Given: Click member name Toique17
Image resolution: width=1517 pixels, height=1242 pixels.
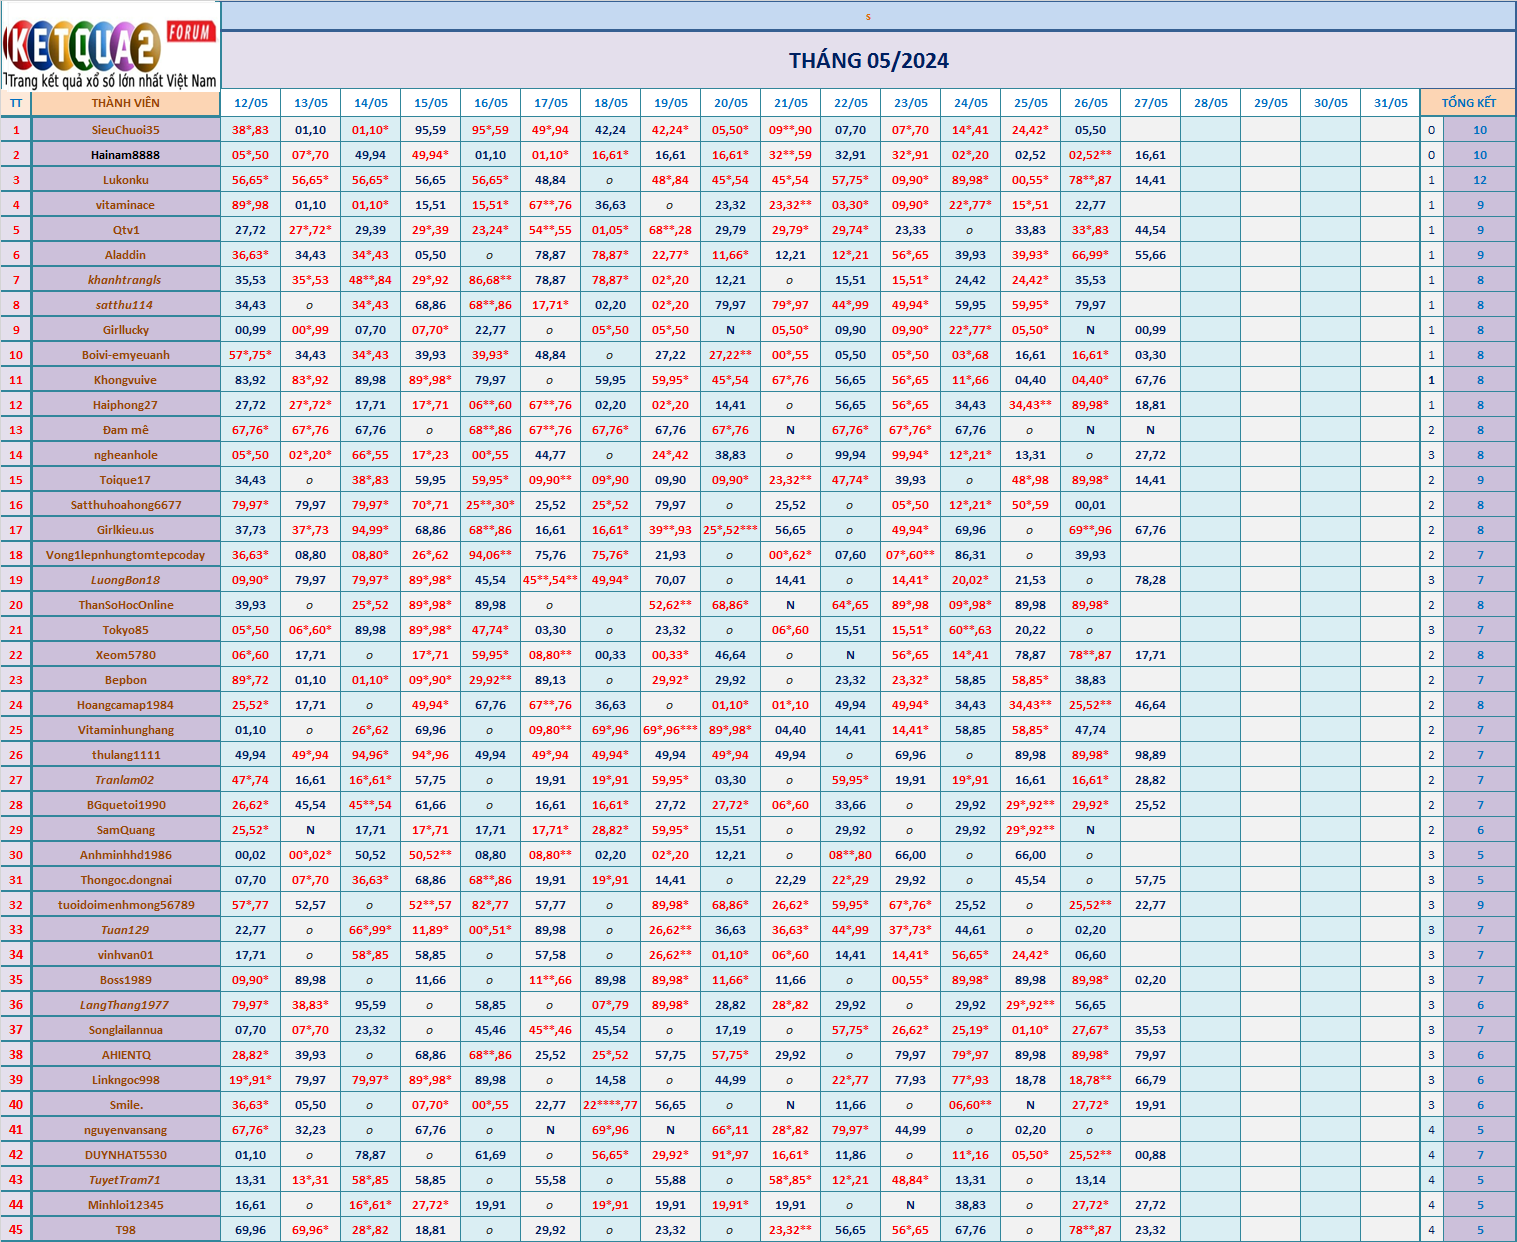Looking at the screenshot, I should 126,480.
